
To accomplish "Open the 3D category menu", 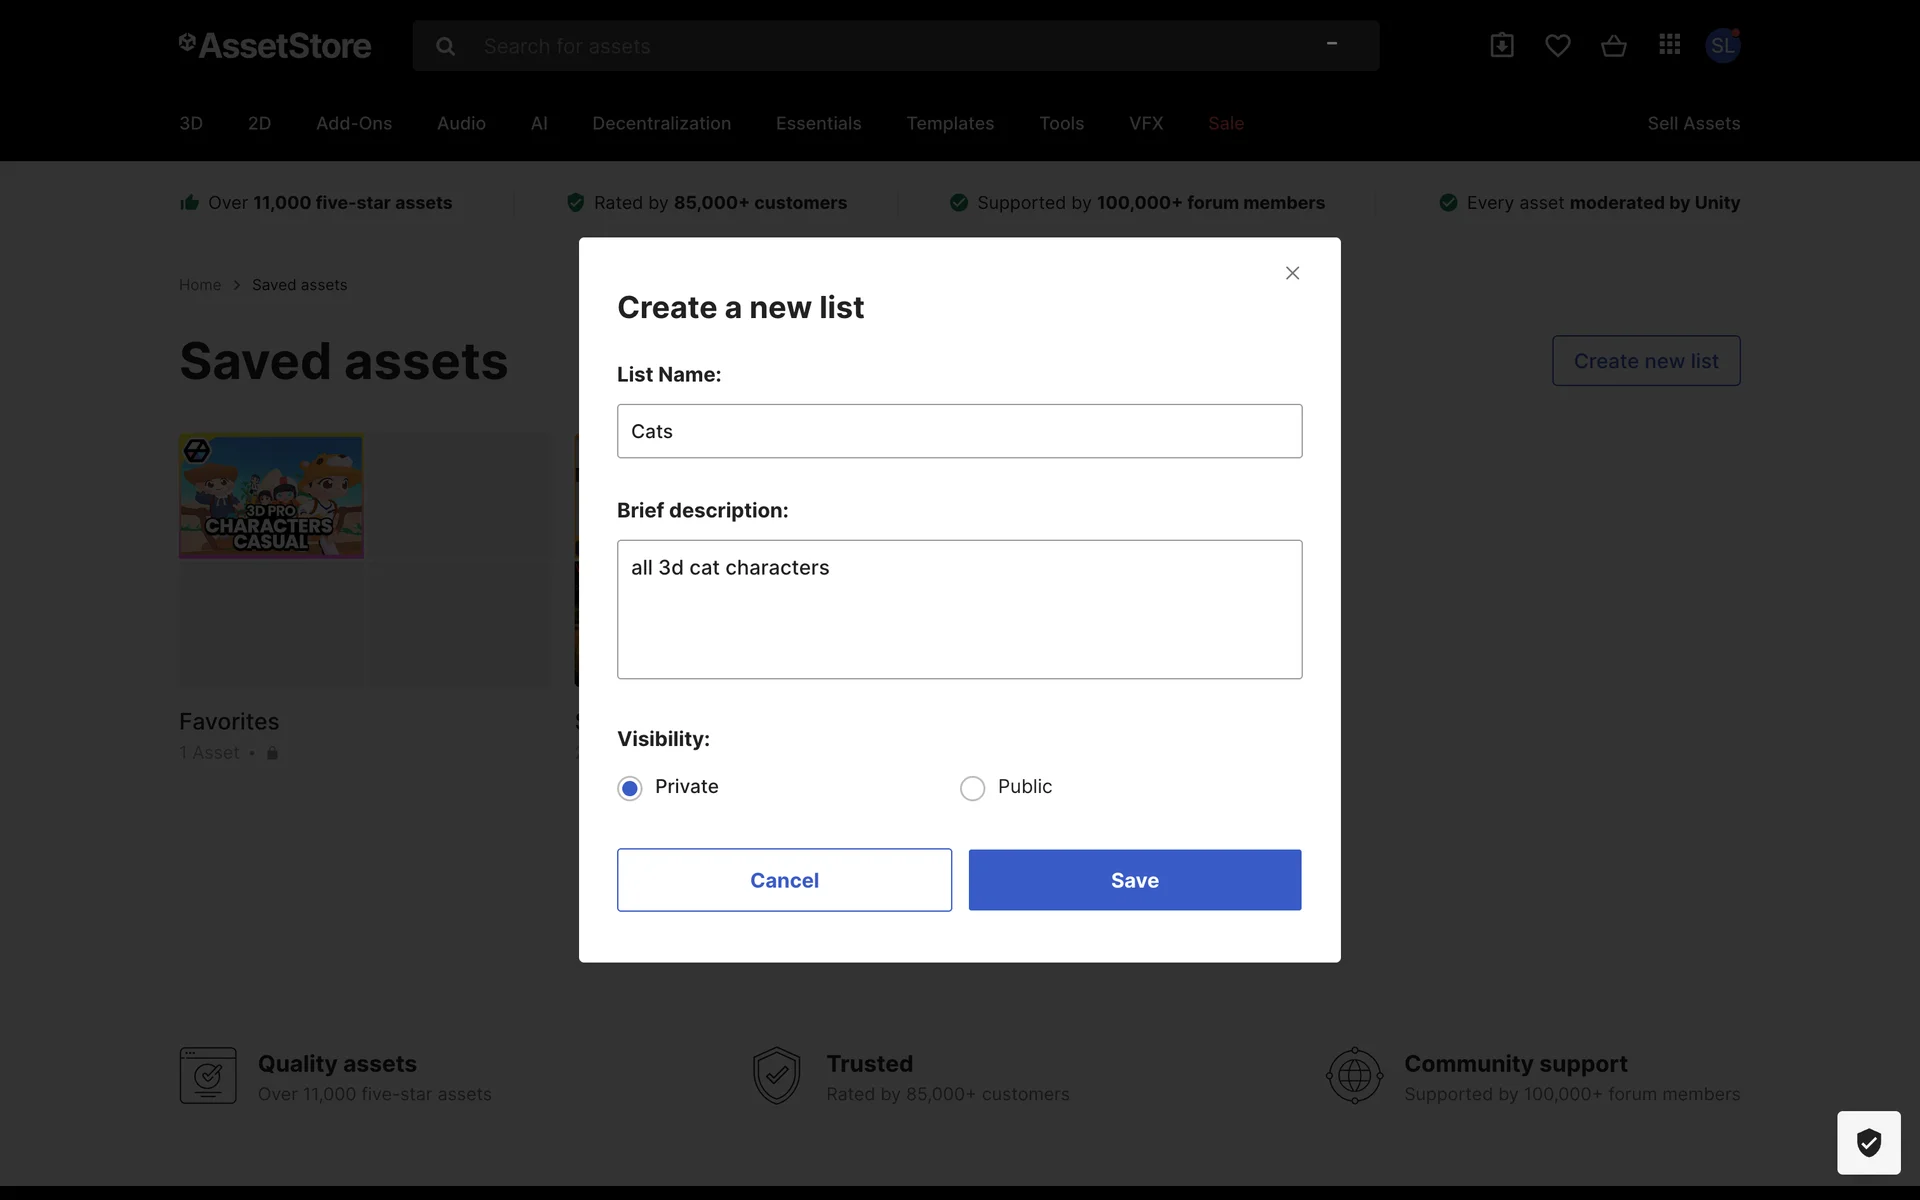I will (191, 123).
